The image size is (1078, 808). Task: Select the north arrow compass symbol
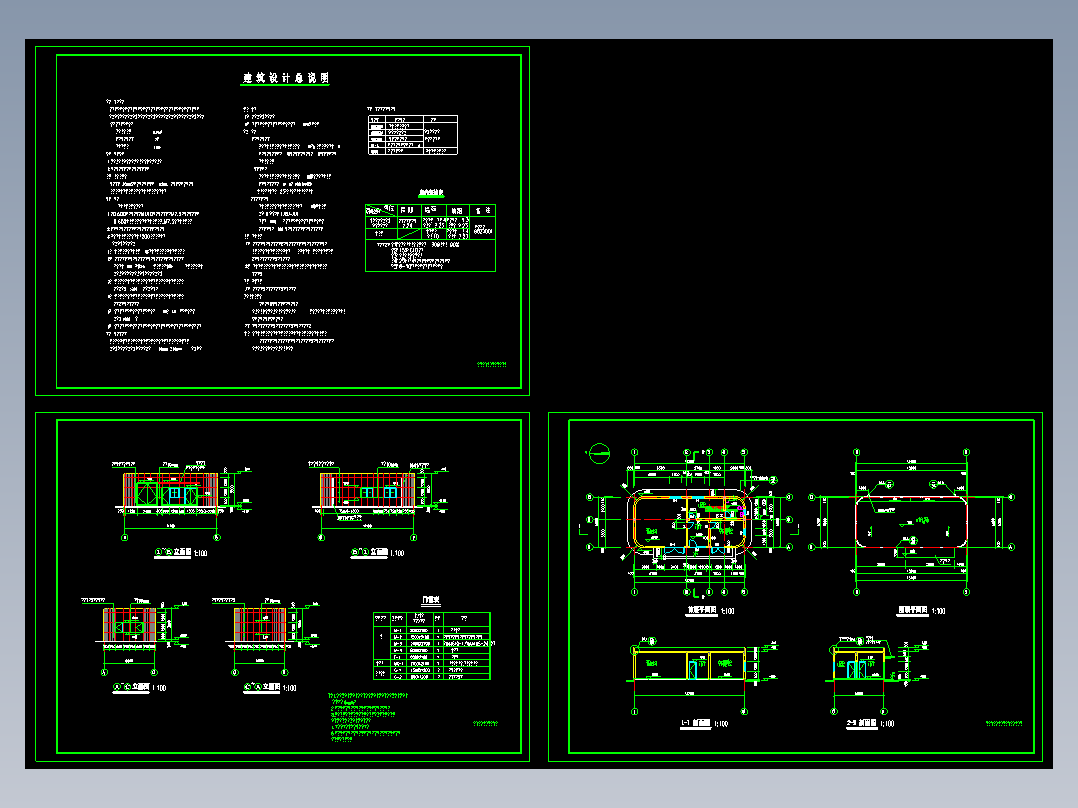tap(599, 453)
